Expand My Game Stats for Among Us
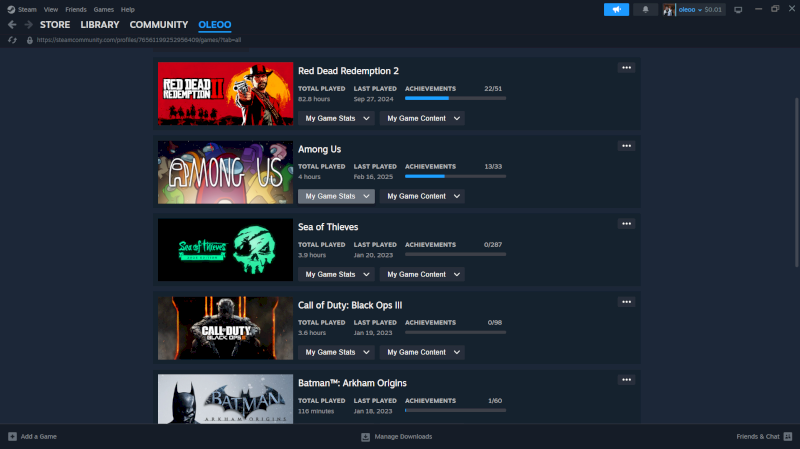Image resolution: width=800 pixels, height=449 pixels. coord(336,196)
